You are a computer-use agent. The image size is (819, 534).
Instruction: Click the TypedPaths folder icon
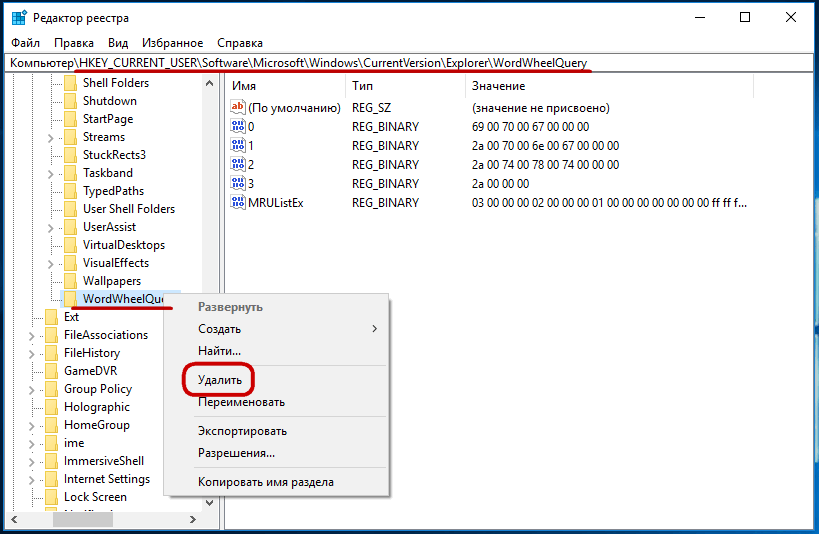click(x=70, y=191)
